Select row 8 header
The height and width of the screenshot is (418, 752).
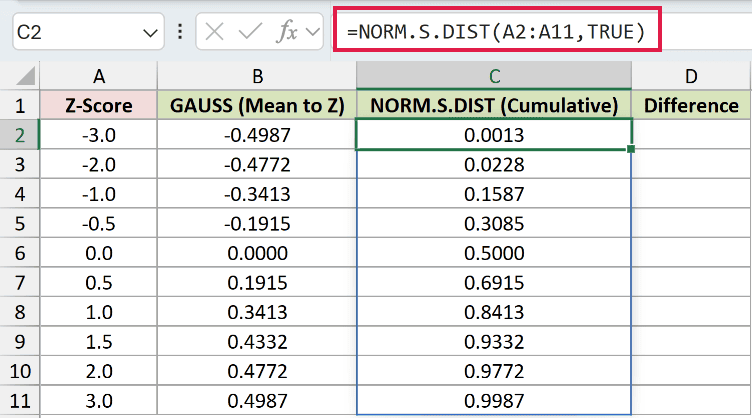20,312
